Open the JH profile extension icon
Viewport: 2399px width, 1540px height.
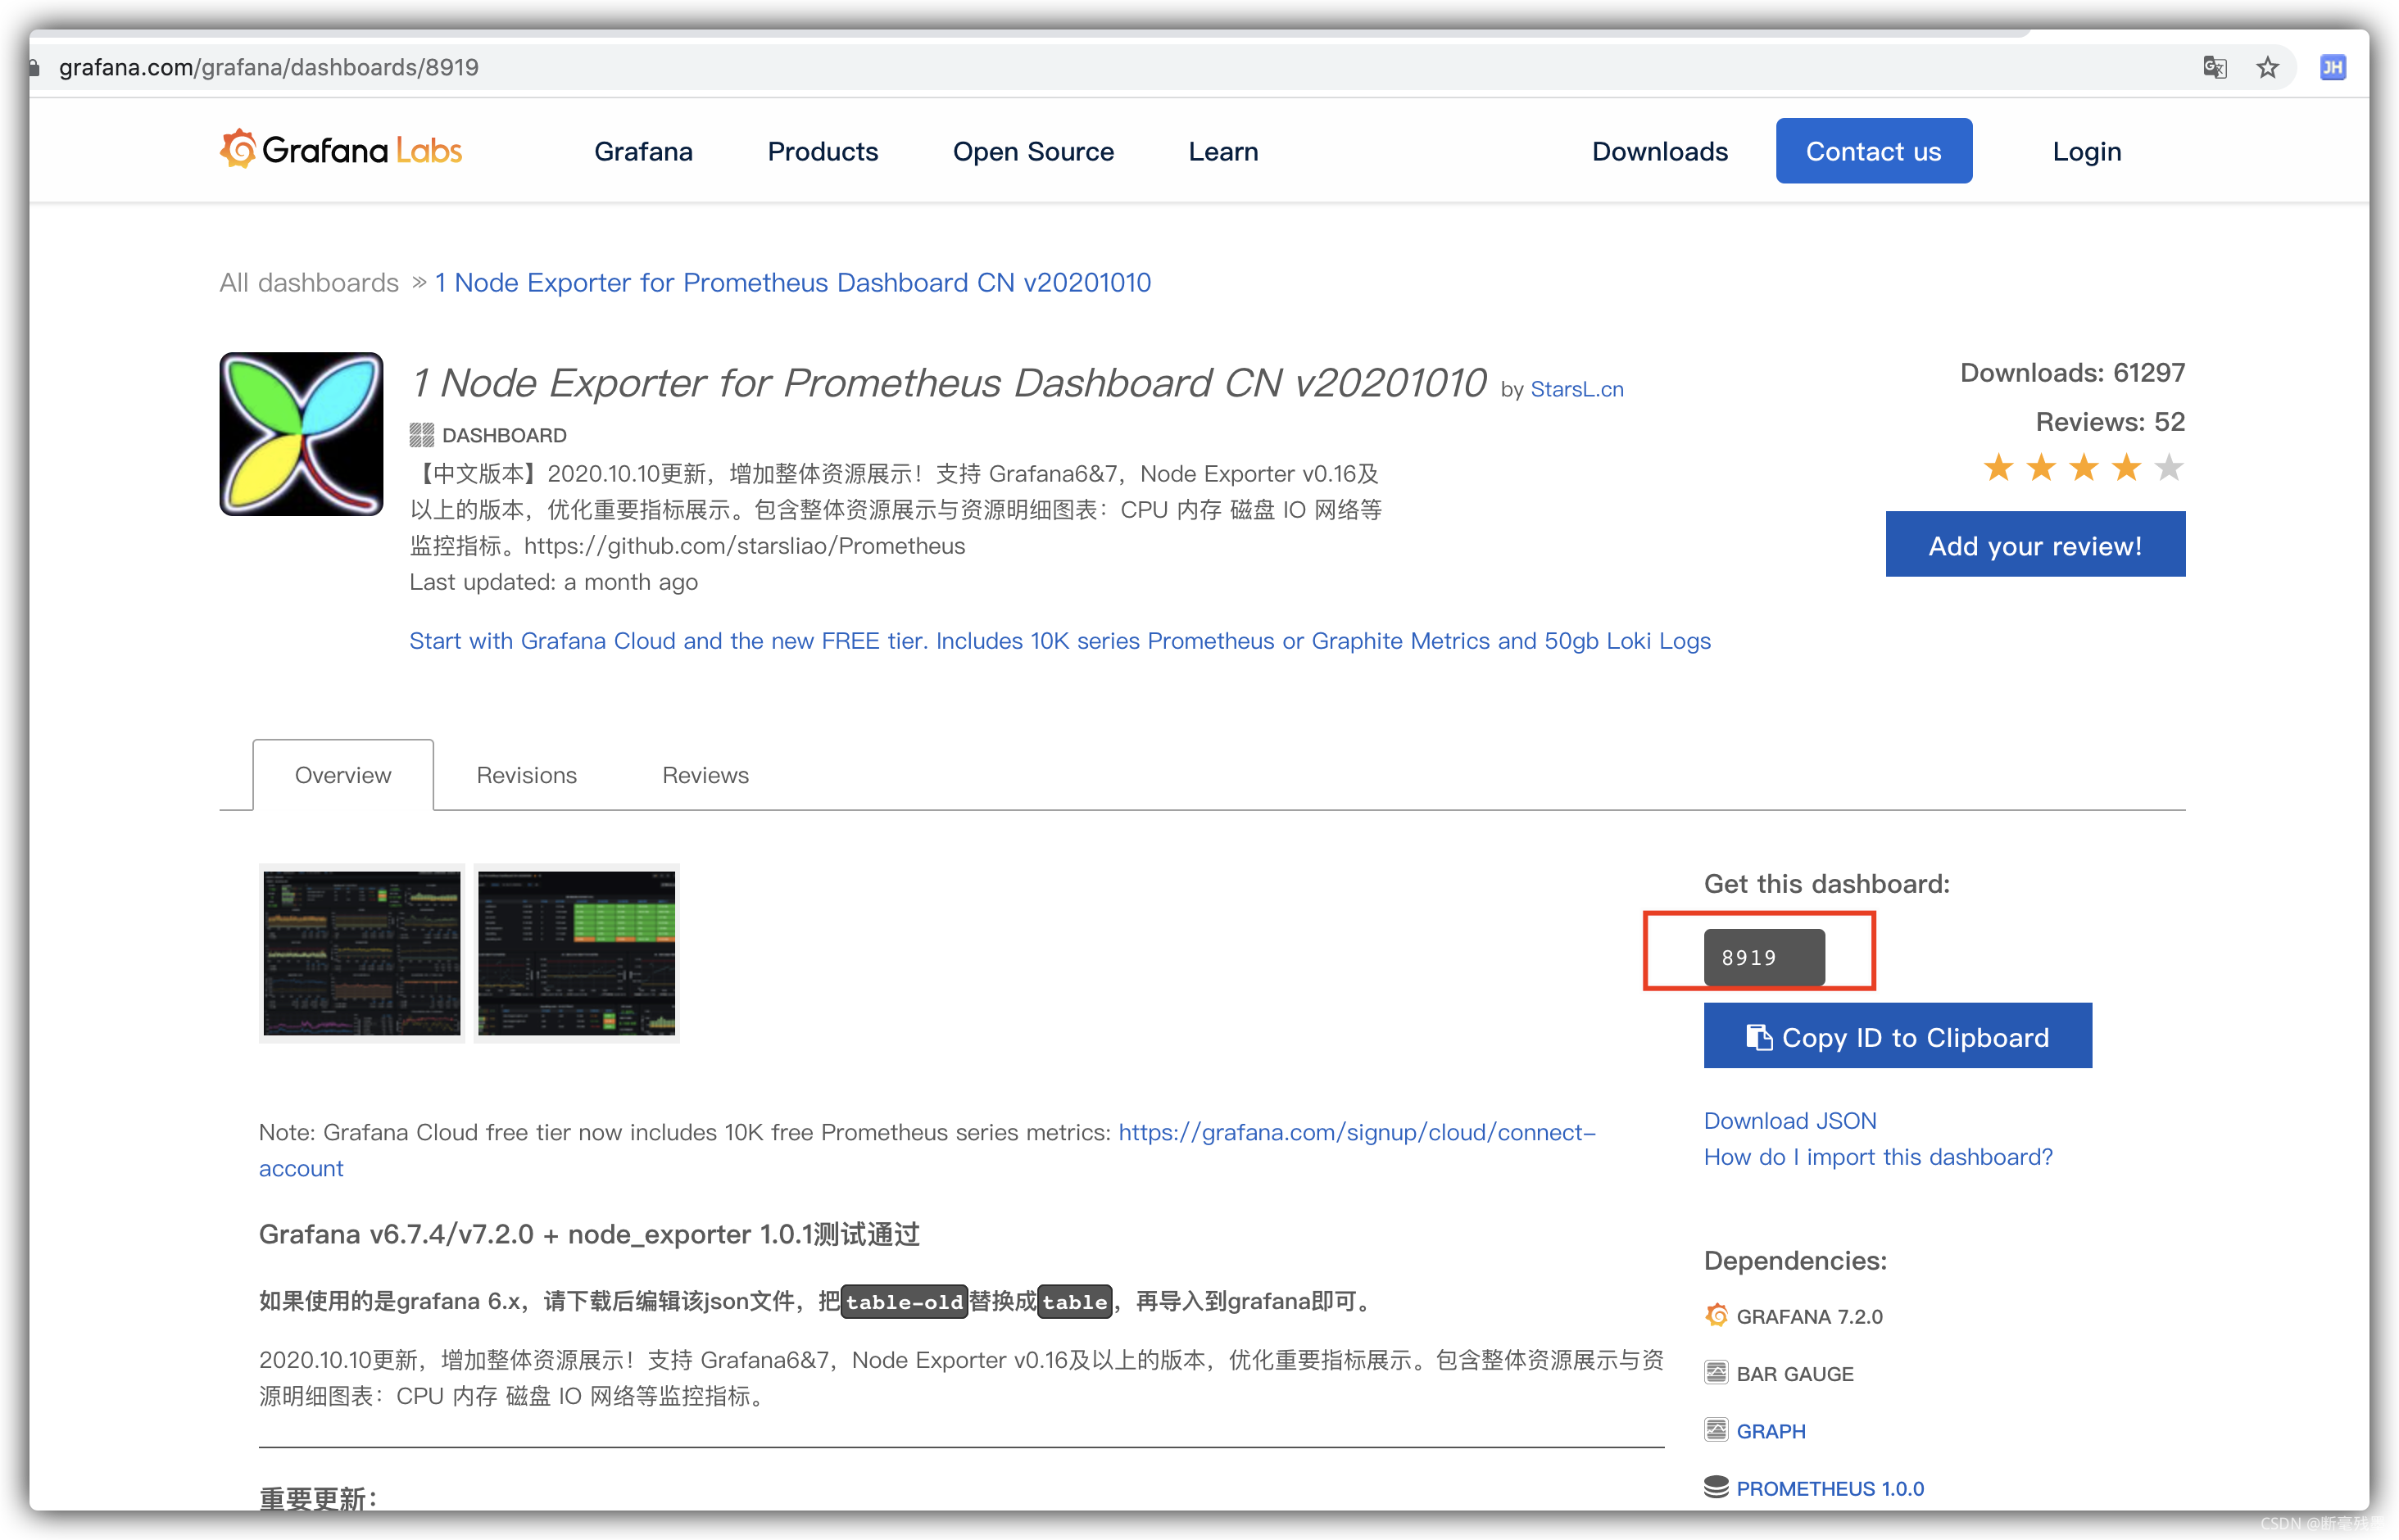pyautogui.click(x=2332, y=67)
